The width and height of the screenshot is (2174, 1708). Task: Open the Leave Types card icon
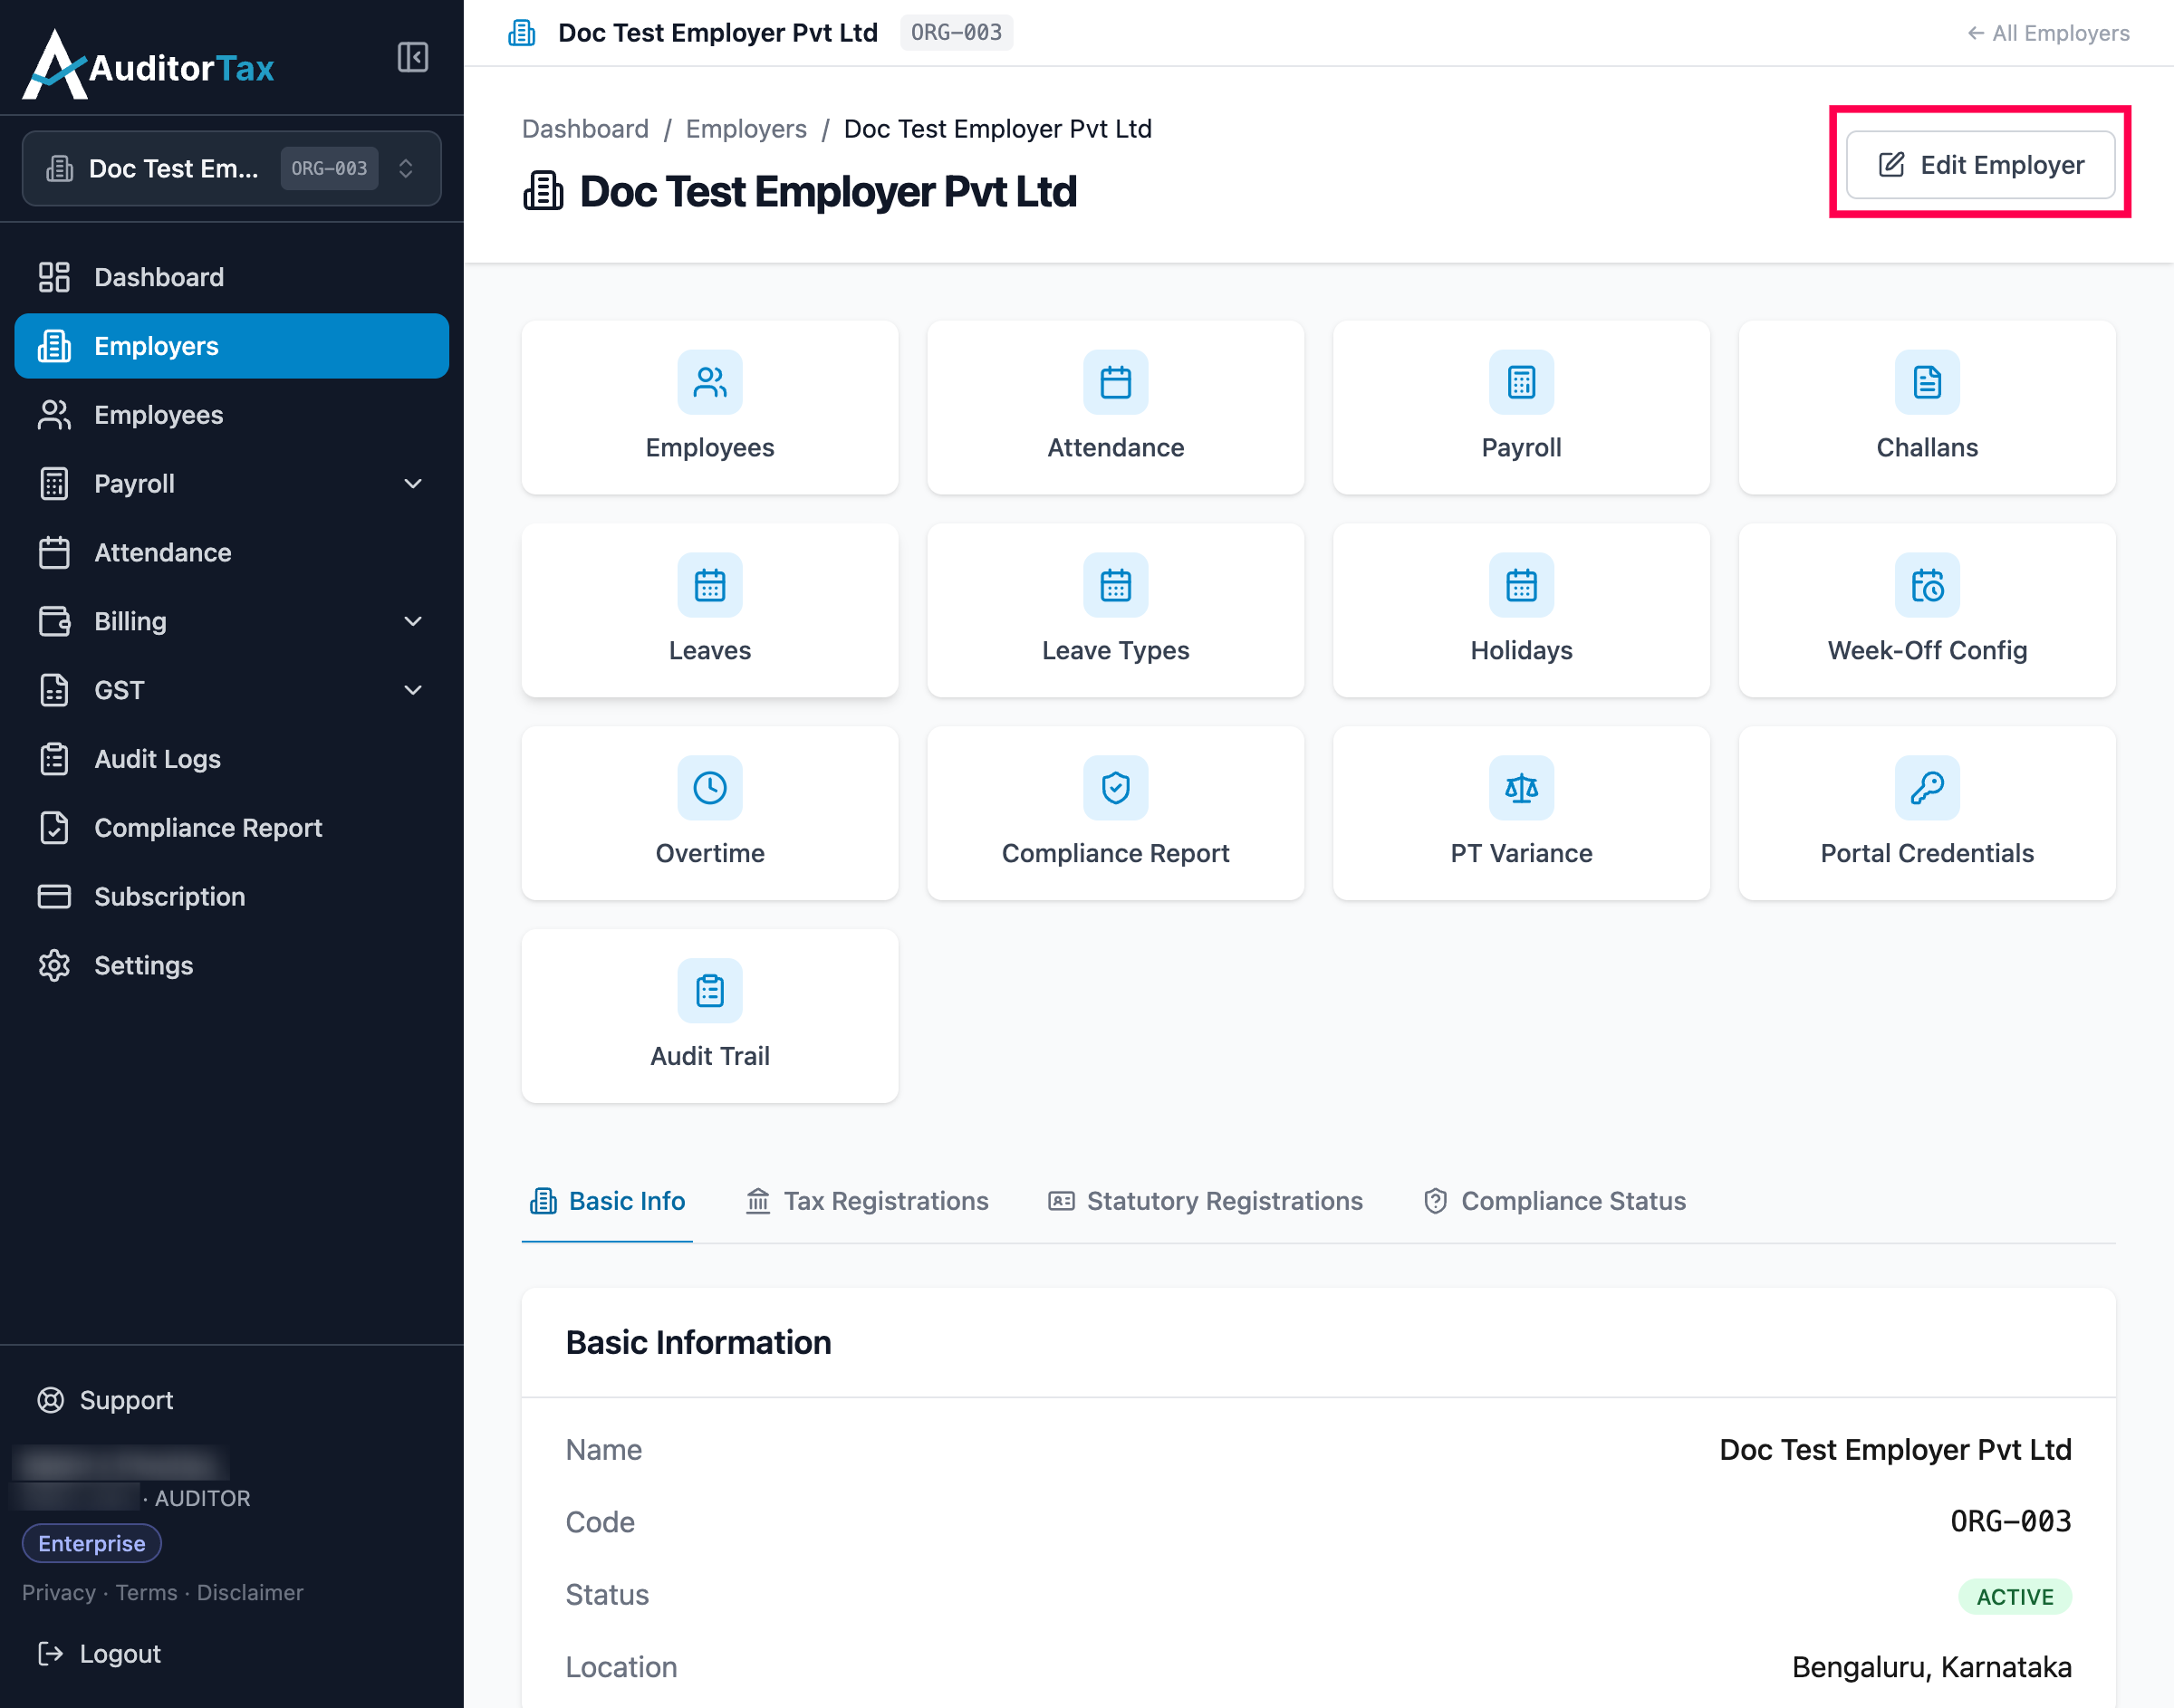point(1115,585)
